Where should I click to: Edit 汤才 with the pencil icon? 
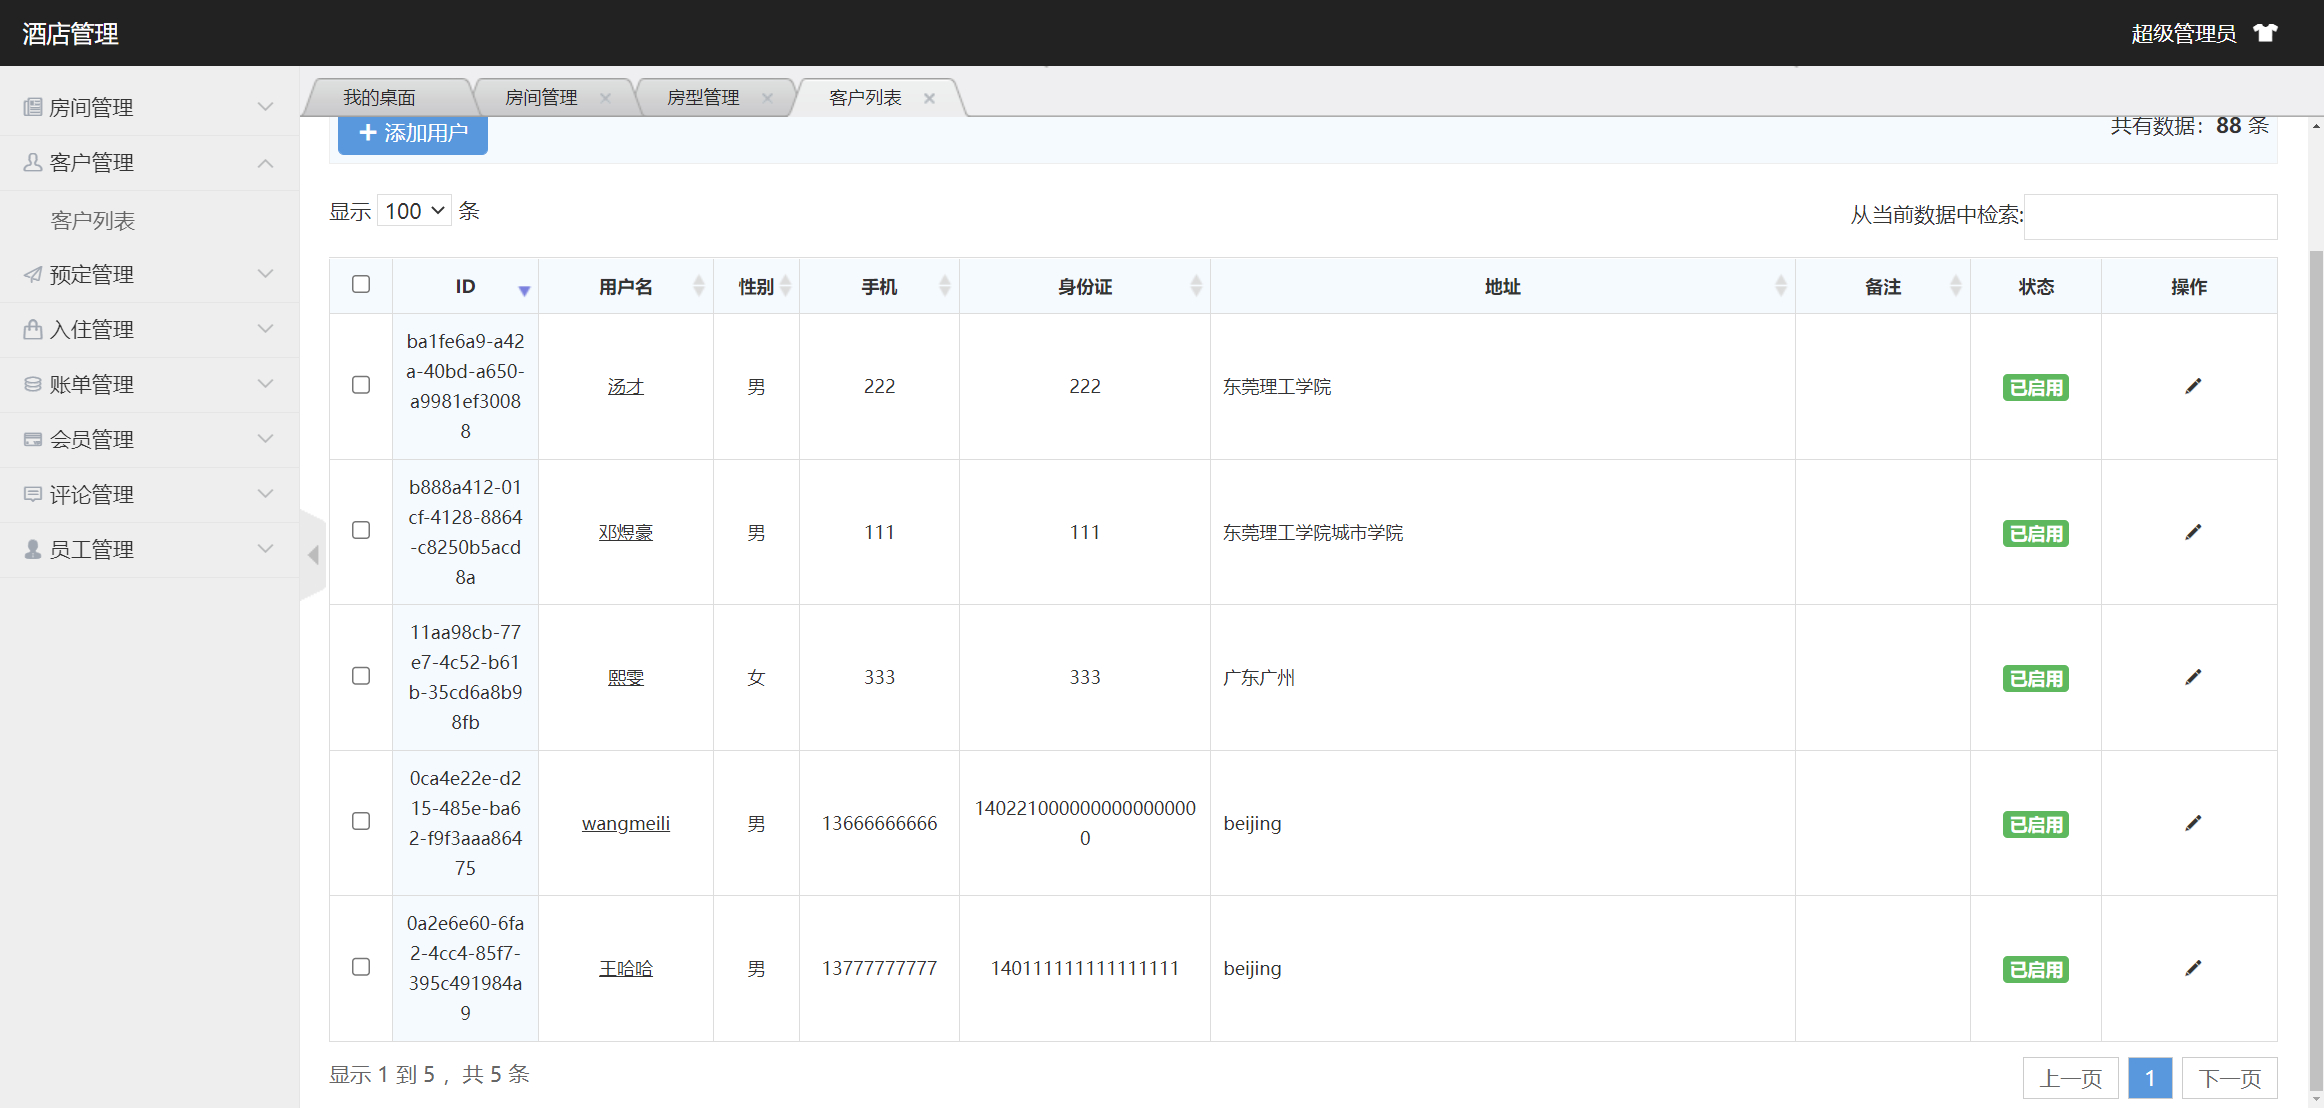point(2194,386)
